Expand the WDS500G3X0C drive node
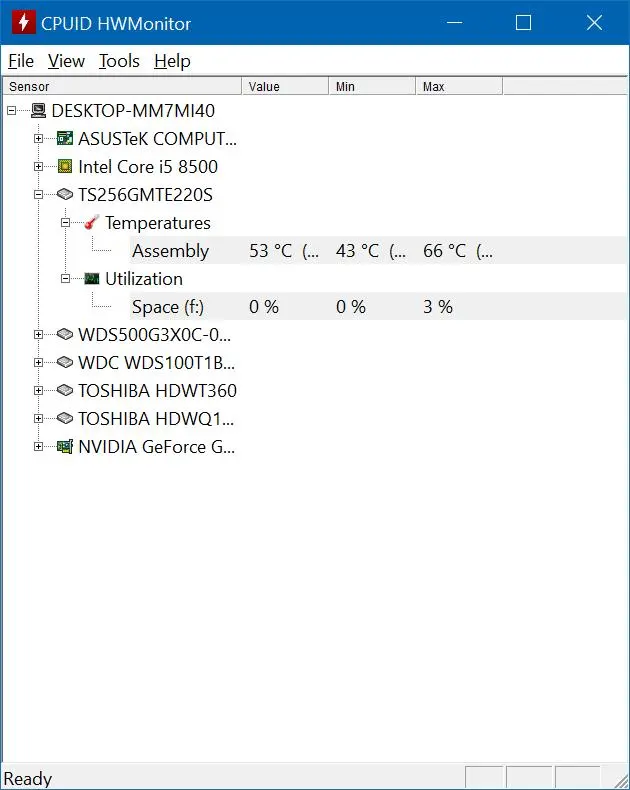 click(x=38, y=335)
